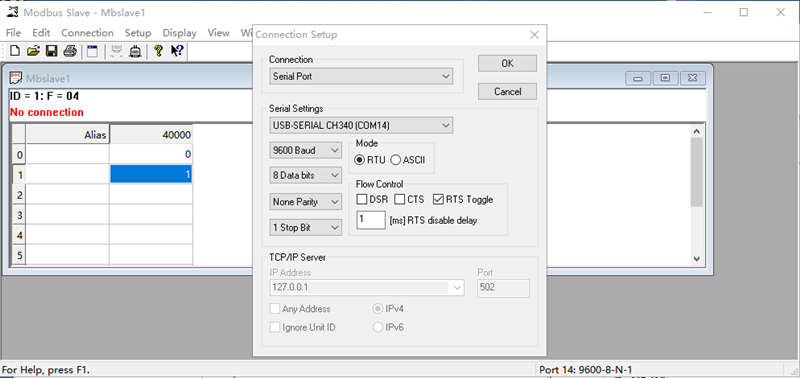Enable the DSR flow control checkbox
The image size is (800, 378).
point(361,199)
